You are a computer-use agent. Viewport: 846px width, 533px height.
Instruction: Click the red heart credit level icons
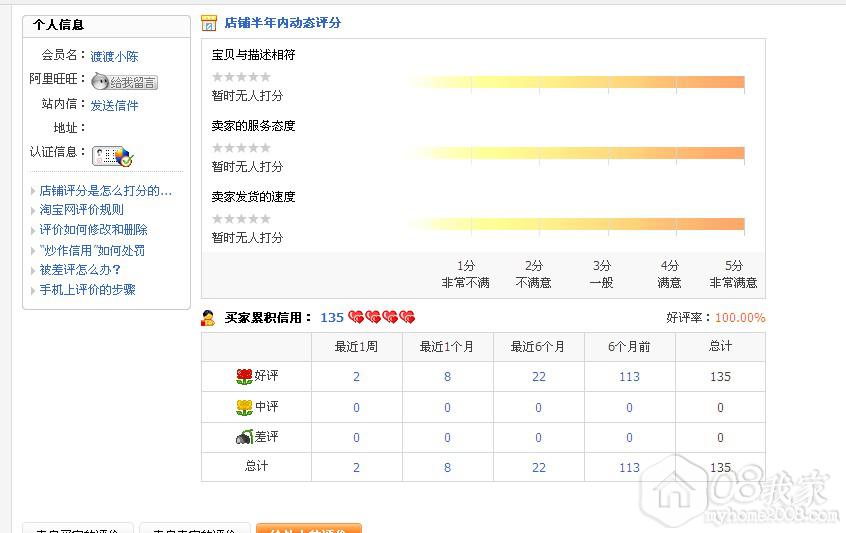click(x=381, y=318)
